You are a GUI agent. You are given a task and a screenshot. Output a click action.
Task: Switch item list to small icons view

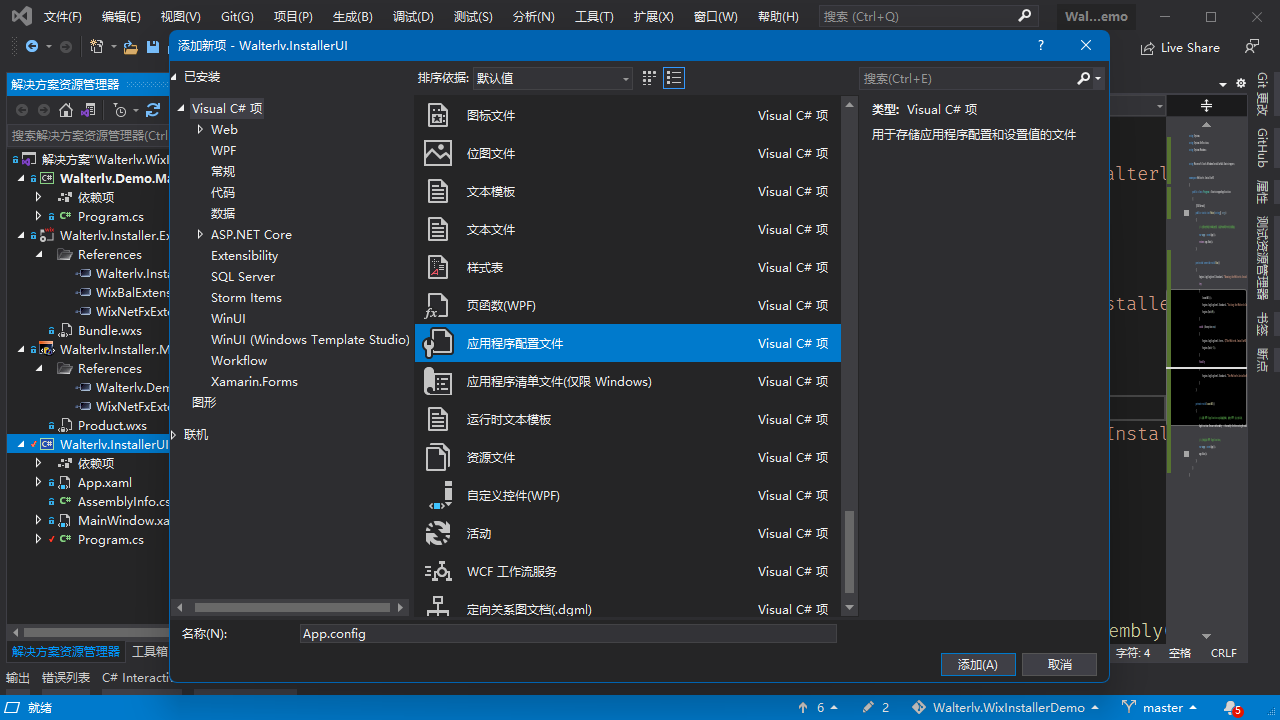coord(649,78)
